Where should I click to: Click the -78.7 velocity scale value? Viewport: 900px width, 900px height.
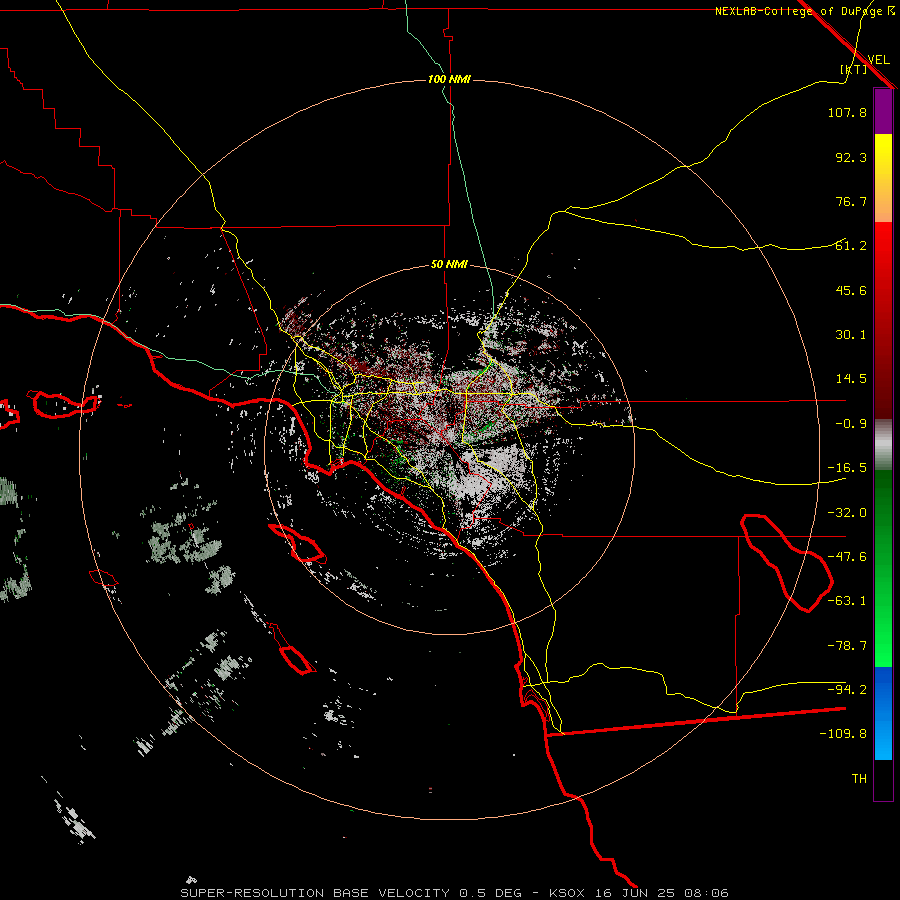point(847,646)
